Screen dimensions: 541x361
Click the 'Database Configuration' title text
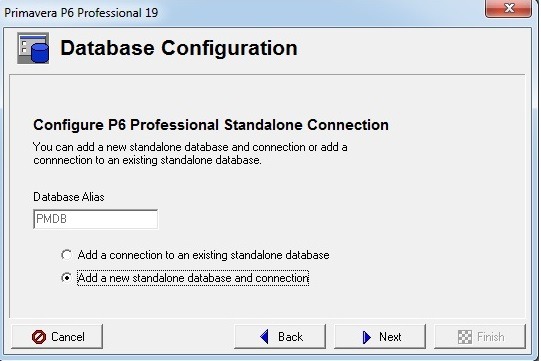(179, 48)
